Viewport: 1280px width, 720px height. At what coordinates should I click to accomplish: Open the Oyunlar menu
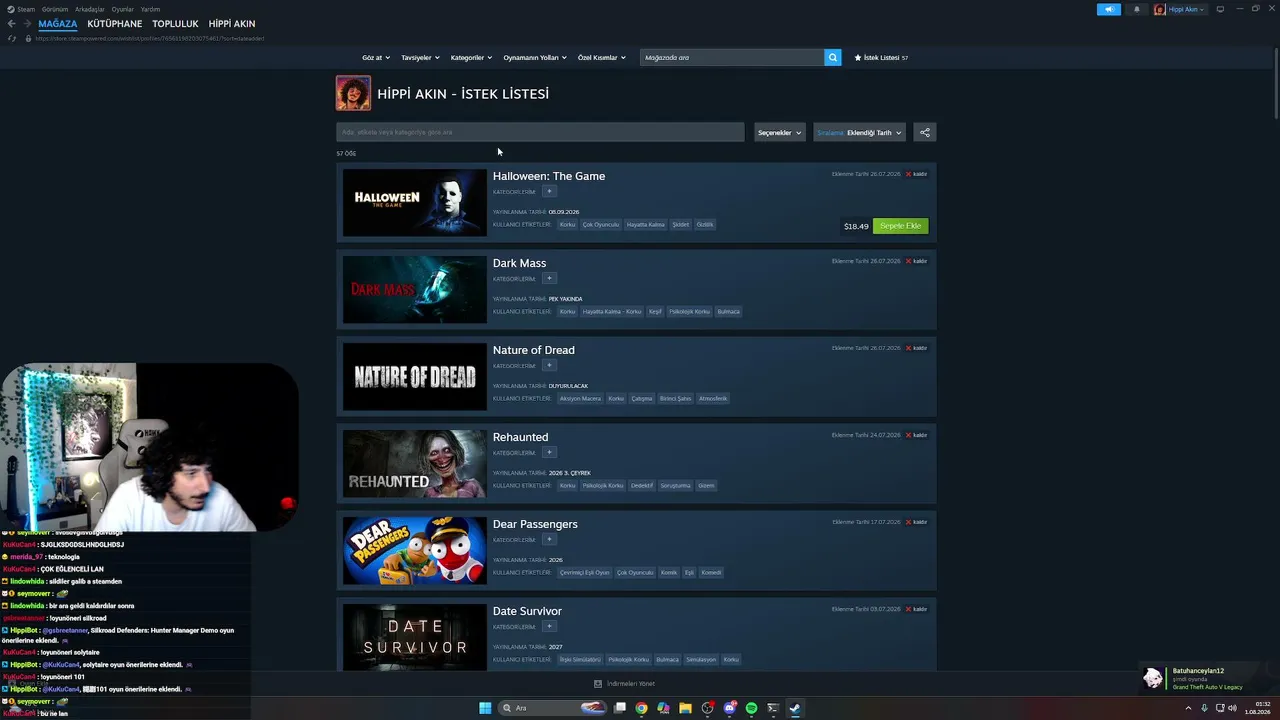(123, 9)
